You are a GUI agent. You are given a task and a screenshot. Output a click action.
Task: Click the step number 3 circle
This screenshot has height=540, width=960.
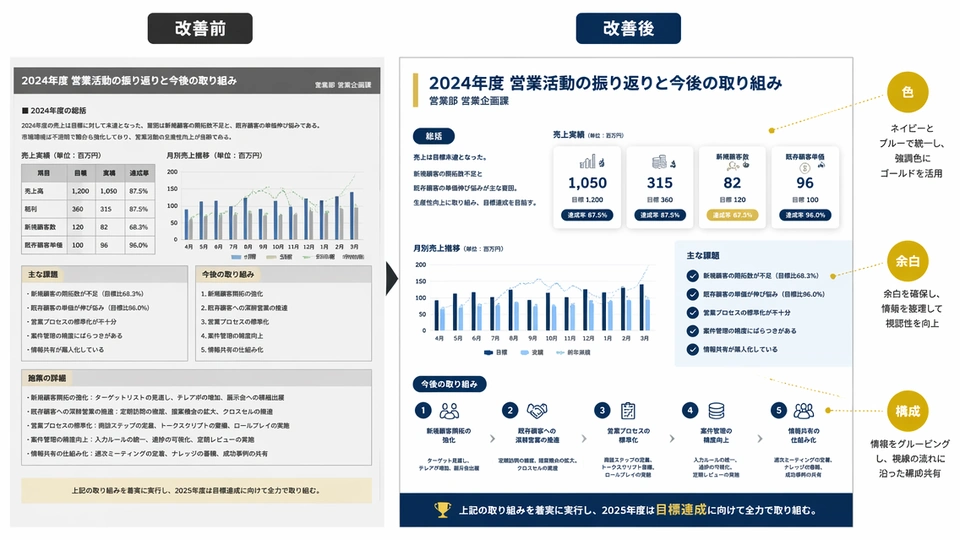point(602,410)
